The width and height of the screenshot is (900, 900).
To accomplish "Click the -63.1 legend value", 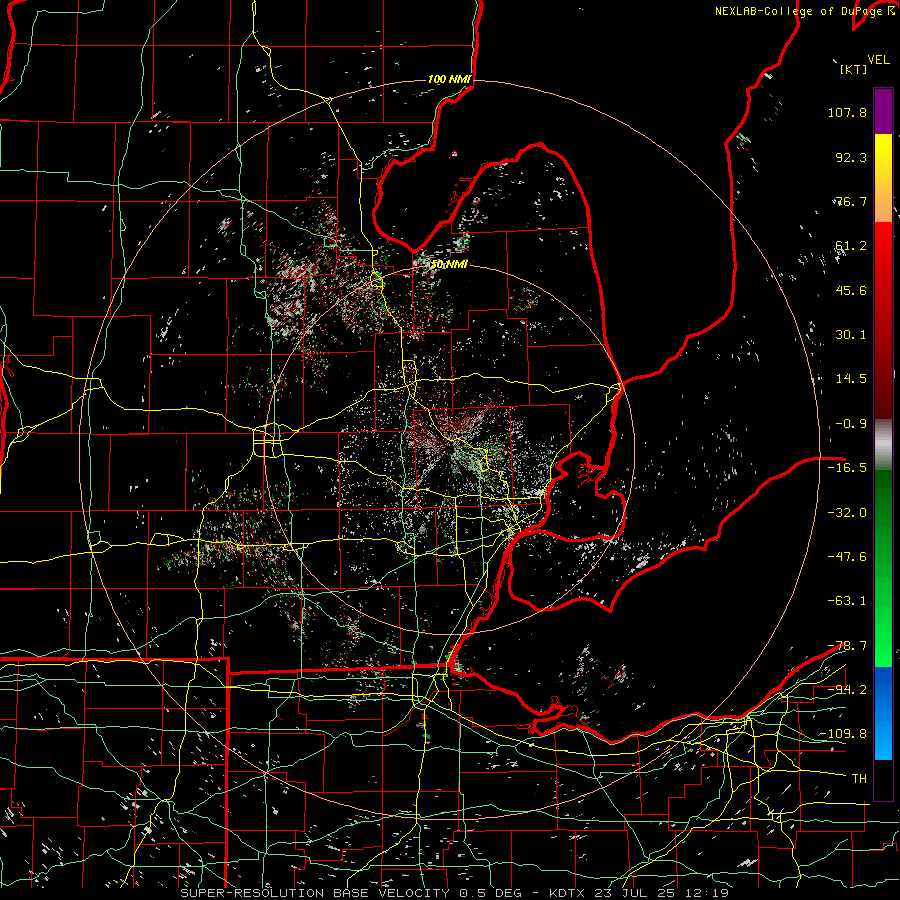I will click(x=847, y=601).
